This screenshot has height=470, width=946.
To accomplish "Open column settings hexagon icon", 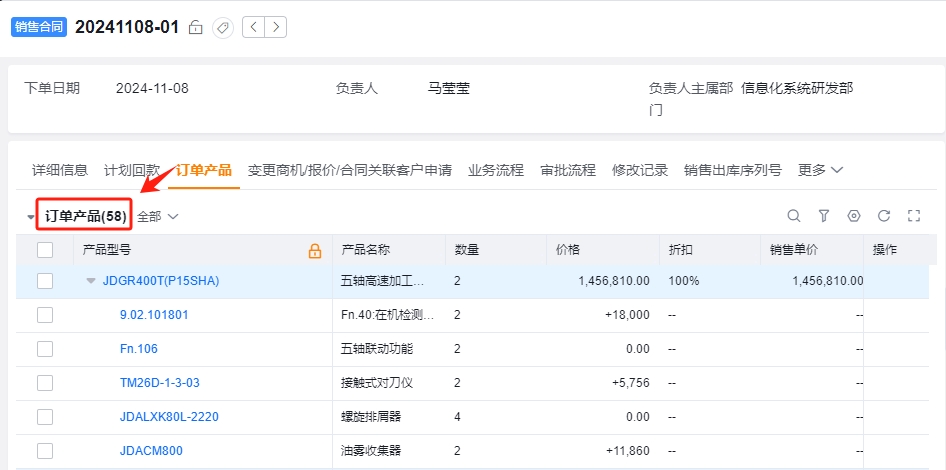I will [854, 216].
